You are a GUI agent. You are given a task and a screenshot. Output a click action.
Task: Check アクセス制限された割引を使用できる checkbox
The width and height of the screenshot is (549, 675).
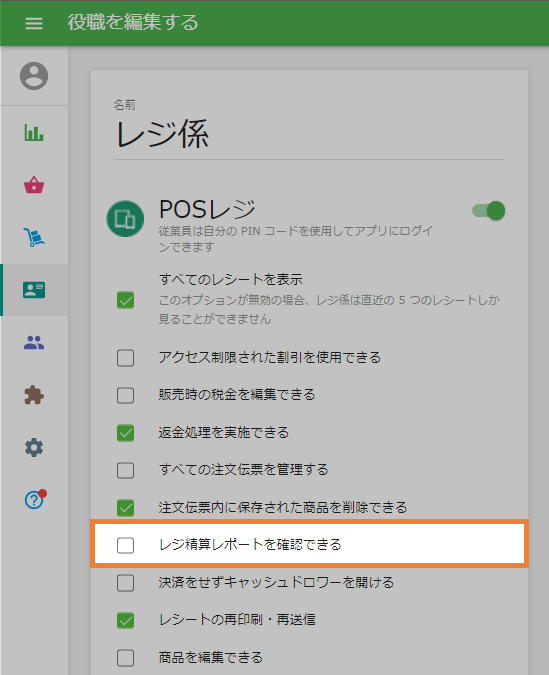point(125,358)
